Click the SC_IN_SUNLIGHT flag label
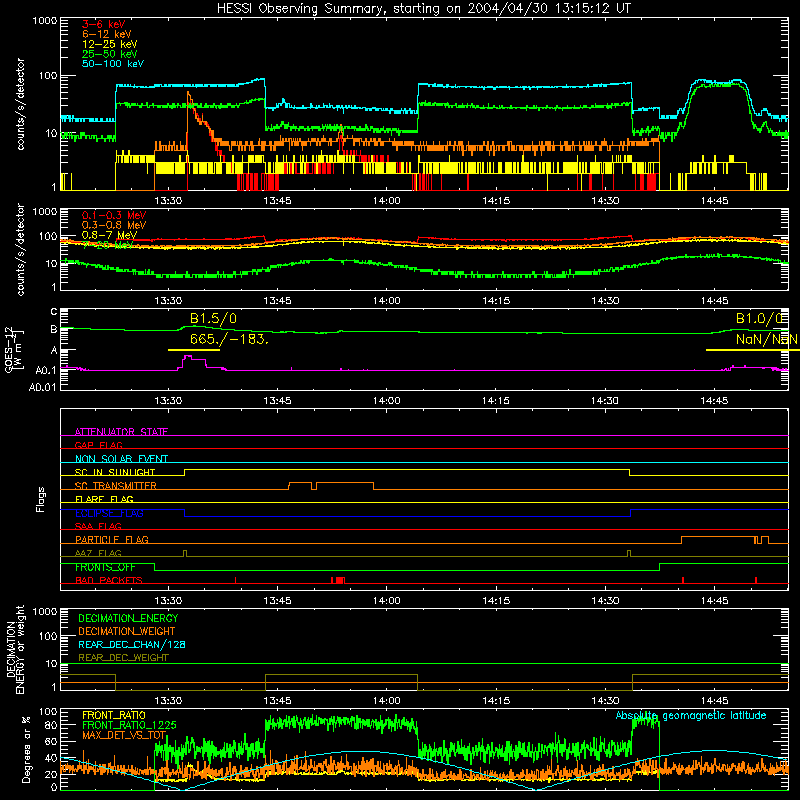Viewport: 800px width, 800px height. pos(115,472)
